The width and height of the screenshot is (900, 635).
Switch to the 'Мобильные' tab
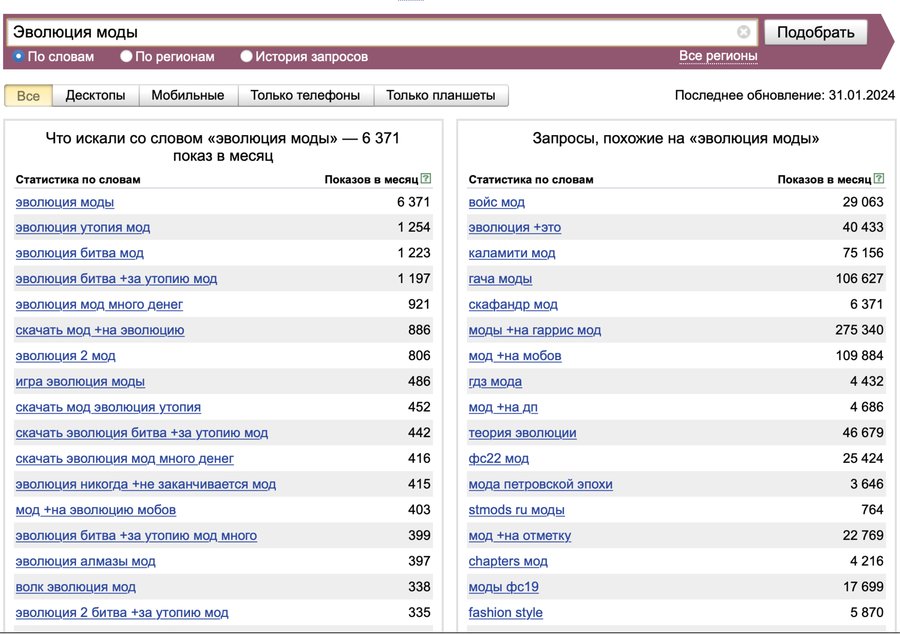(x=188, y=96)
